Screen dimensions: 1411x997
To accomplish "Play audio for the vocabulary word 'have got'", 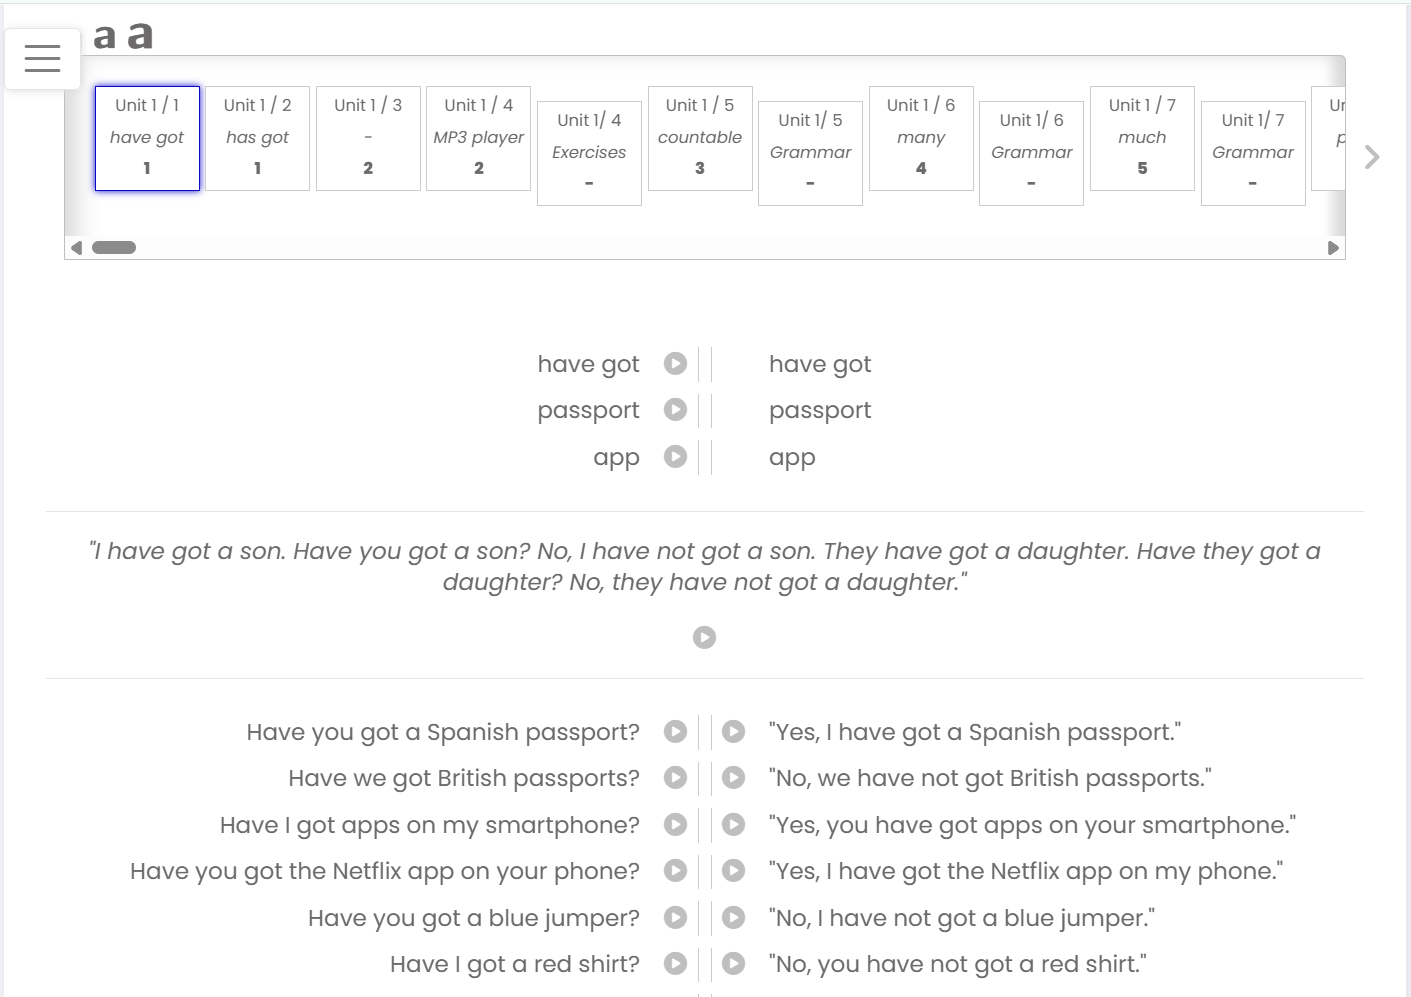I will pos(676,364).
